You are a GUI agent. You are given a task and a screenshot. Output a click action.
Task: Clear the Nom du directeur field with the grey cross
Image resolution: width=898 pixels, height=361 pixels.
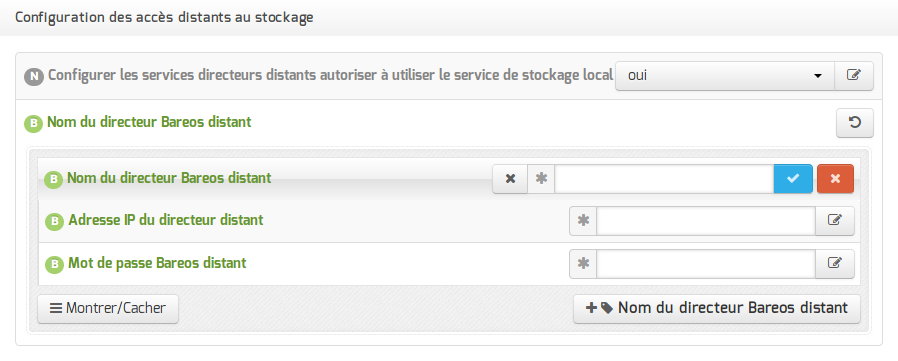tap(510, 179)
